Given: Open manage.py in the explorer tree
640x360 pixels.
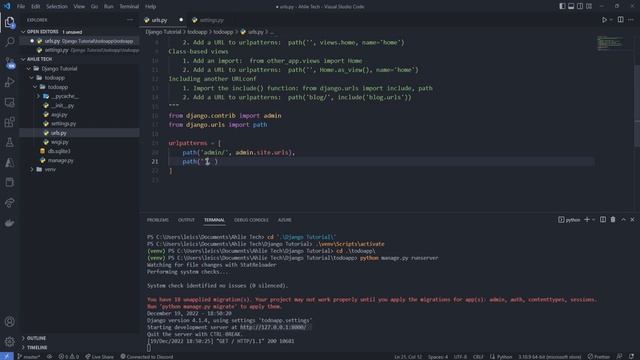Looking at the screenshot, I should tap(60, 160).
